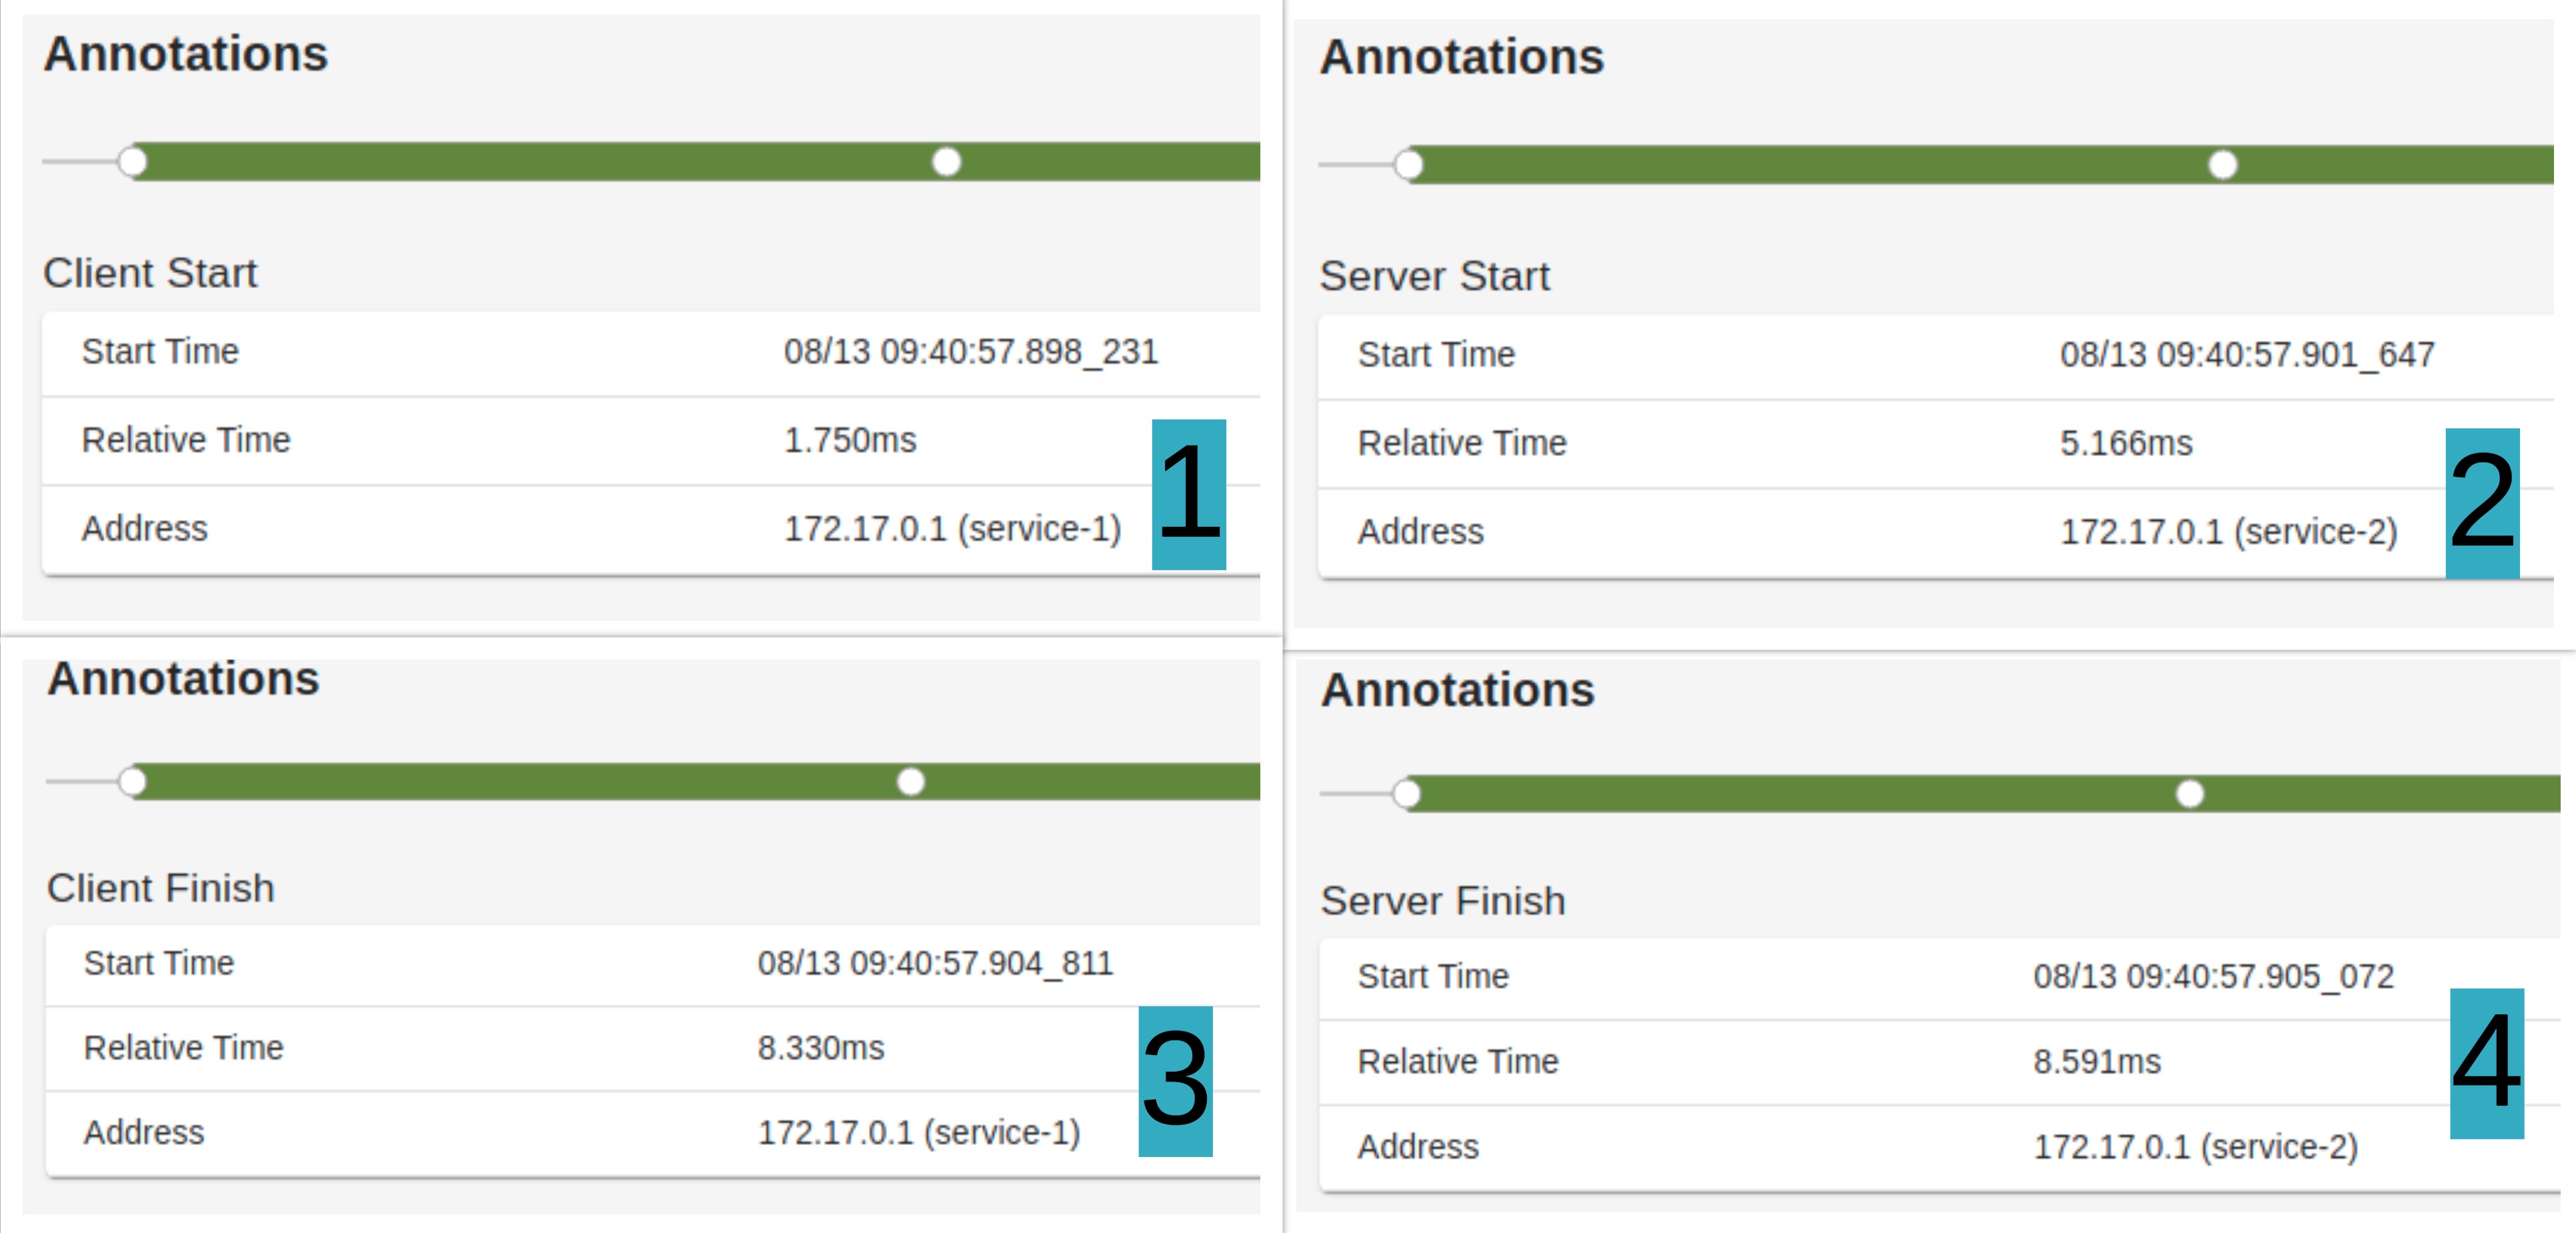Click the blue number 4 badge
2576x1233 pixels.
pos(2486,1063)
